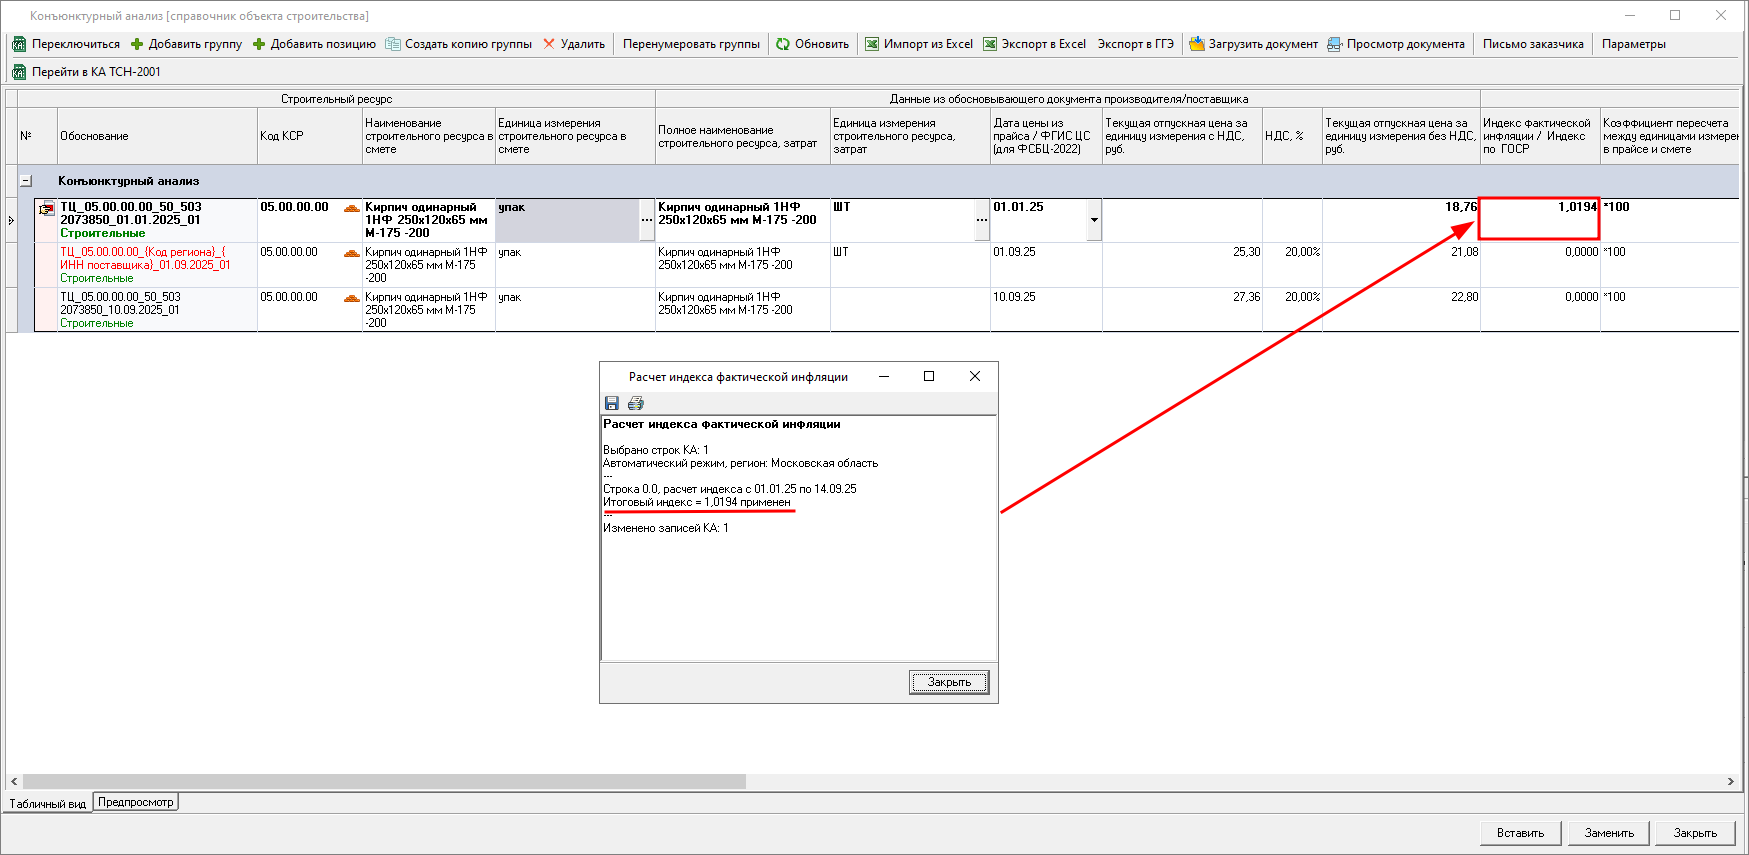Print the inflation index calculation report
Viewport: 1749px width, 855px height.
pos(636,403)
